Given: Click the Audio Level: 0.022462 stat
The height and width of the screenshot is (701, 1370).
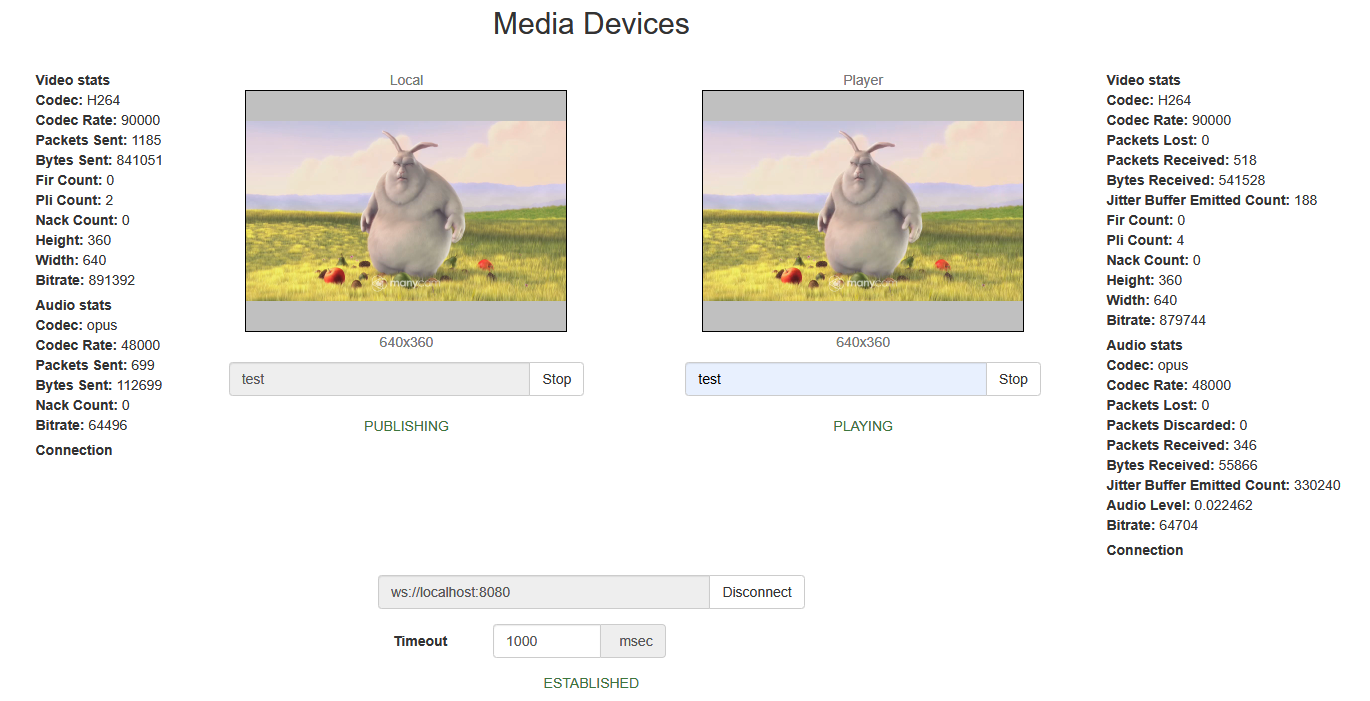Looking at the screenshot, I should [1180, 505].
